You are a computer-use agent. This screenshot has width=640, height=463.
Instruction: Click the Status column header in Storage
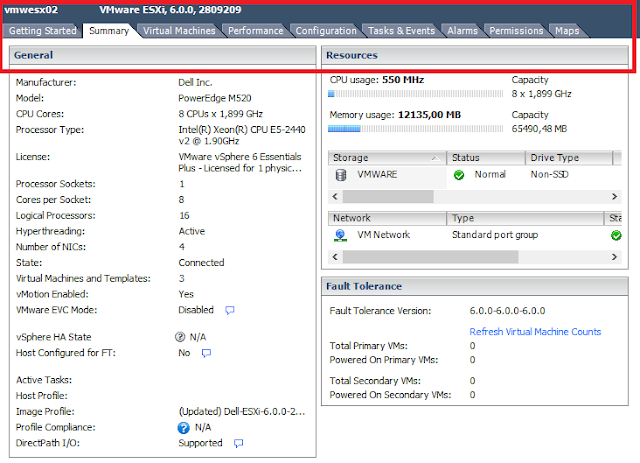(485, 158)
